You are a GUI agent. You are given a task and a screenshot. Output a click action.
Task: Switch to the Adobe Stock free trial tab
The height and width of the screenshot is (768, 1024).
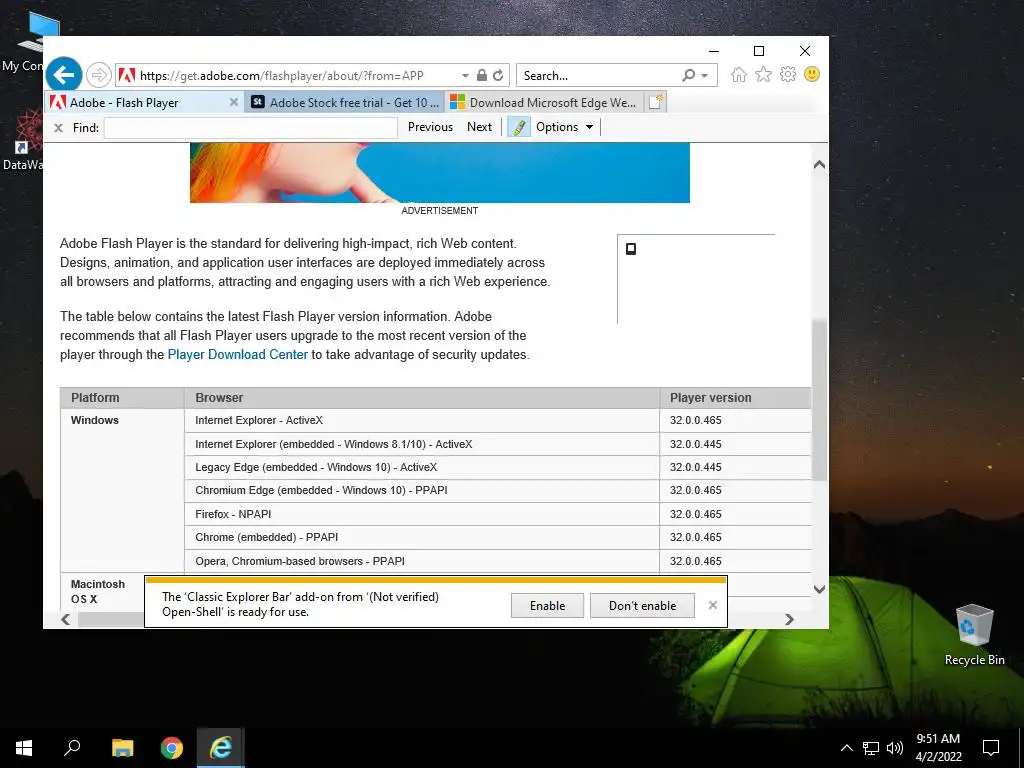pos(345,102)
